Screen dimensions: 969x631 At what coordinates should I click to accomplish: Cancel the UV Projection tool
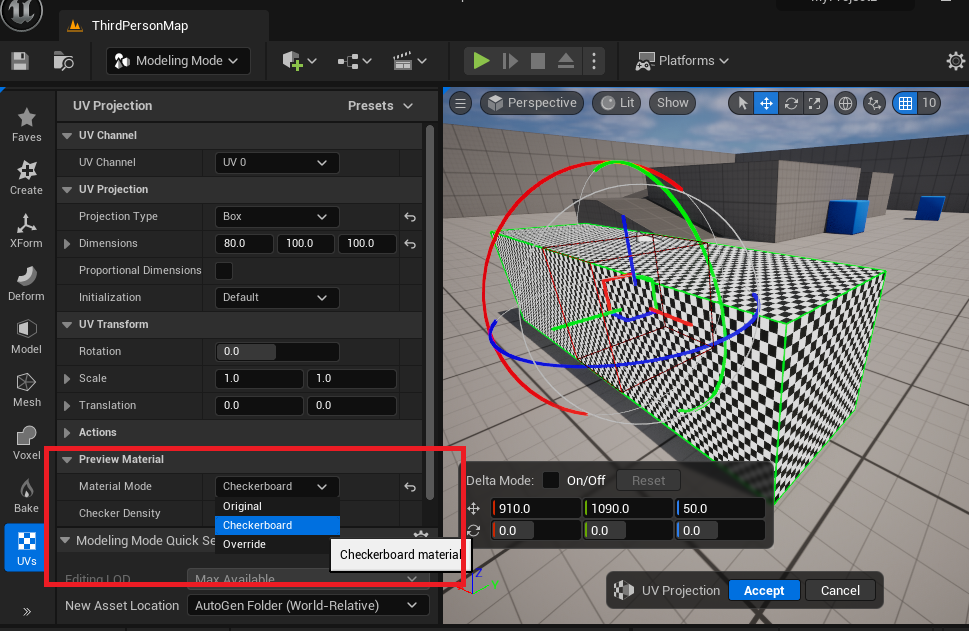click(840, 590)
